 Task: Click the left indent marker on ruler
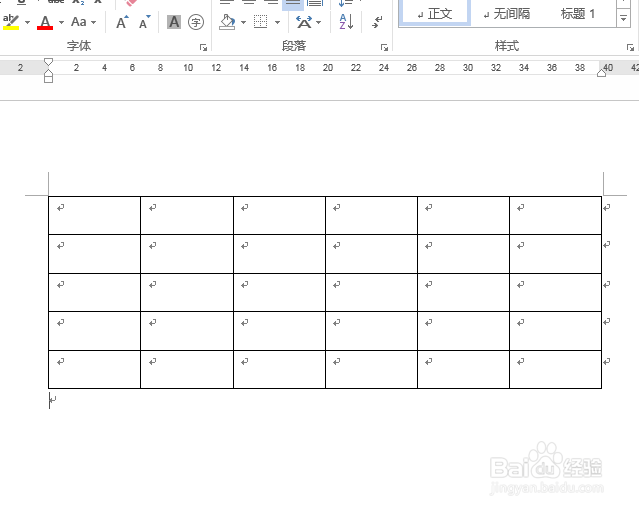pyautogui.click(x=48, y=78)
